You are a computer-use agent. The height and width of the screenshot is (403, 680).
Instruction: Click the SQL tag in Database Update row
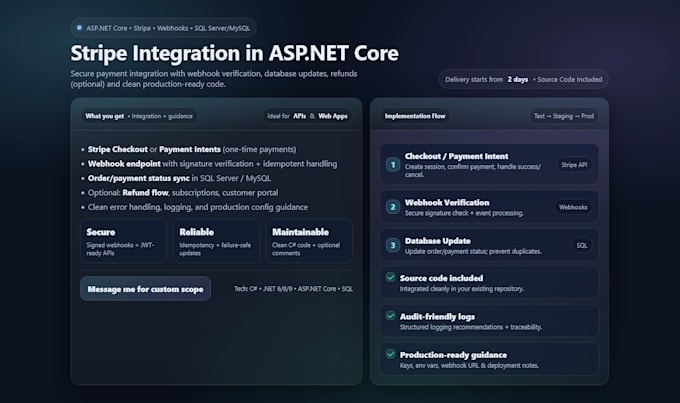[582, 245]
